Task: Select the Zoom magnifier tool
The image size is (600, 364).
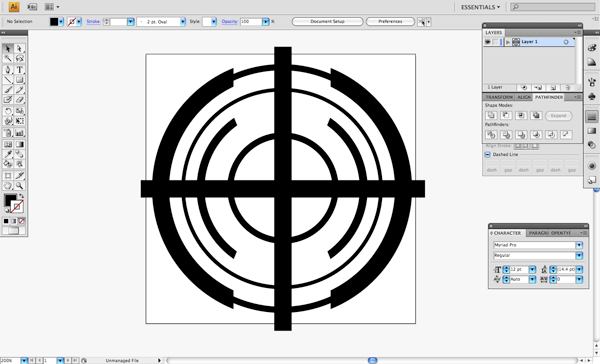Action: (20, 186)
